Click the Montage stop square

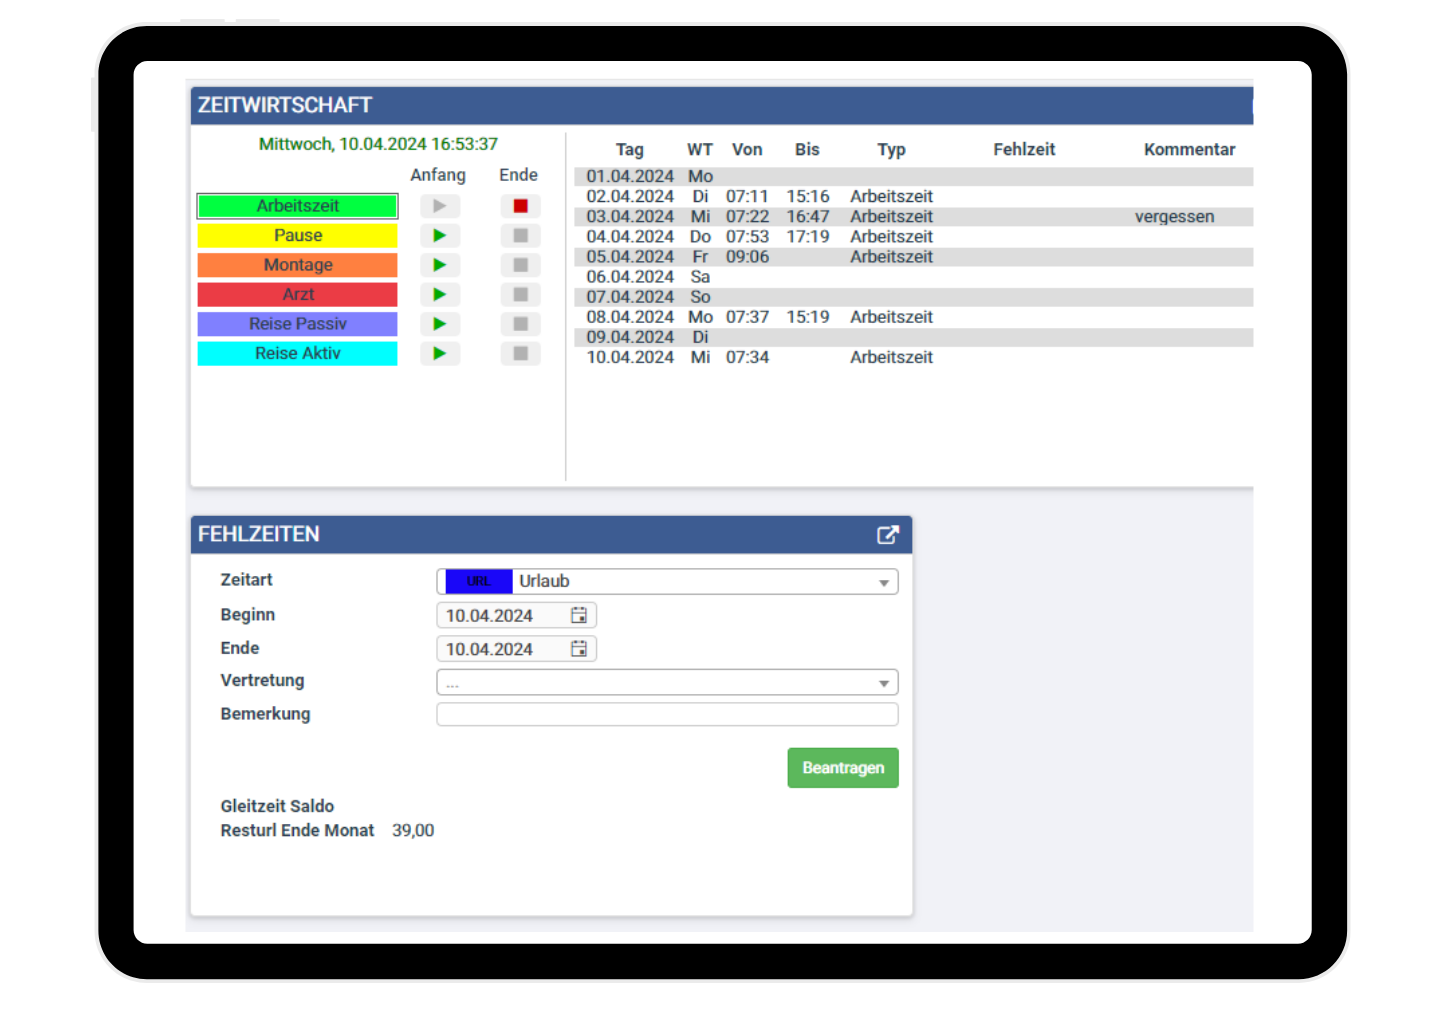[520, 265]
